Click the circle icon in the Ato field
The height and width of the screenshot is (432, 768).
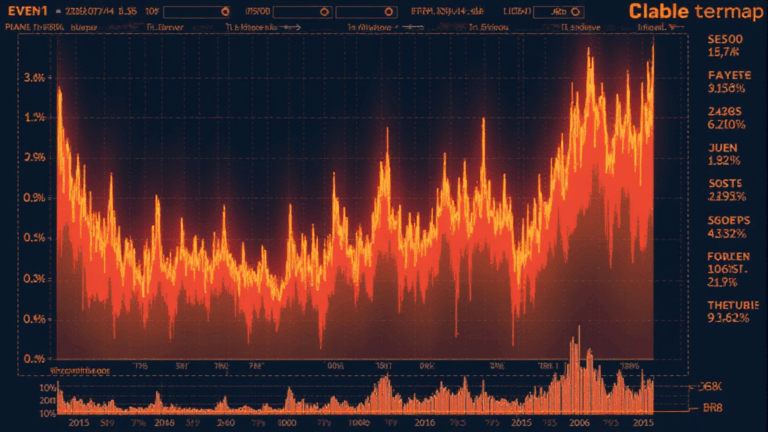[576, 11]
